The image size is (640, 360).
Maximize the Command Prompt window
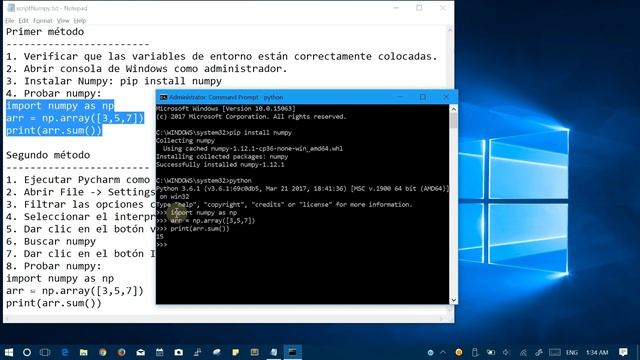click(x=422, y=97)
